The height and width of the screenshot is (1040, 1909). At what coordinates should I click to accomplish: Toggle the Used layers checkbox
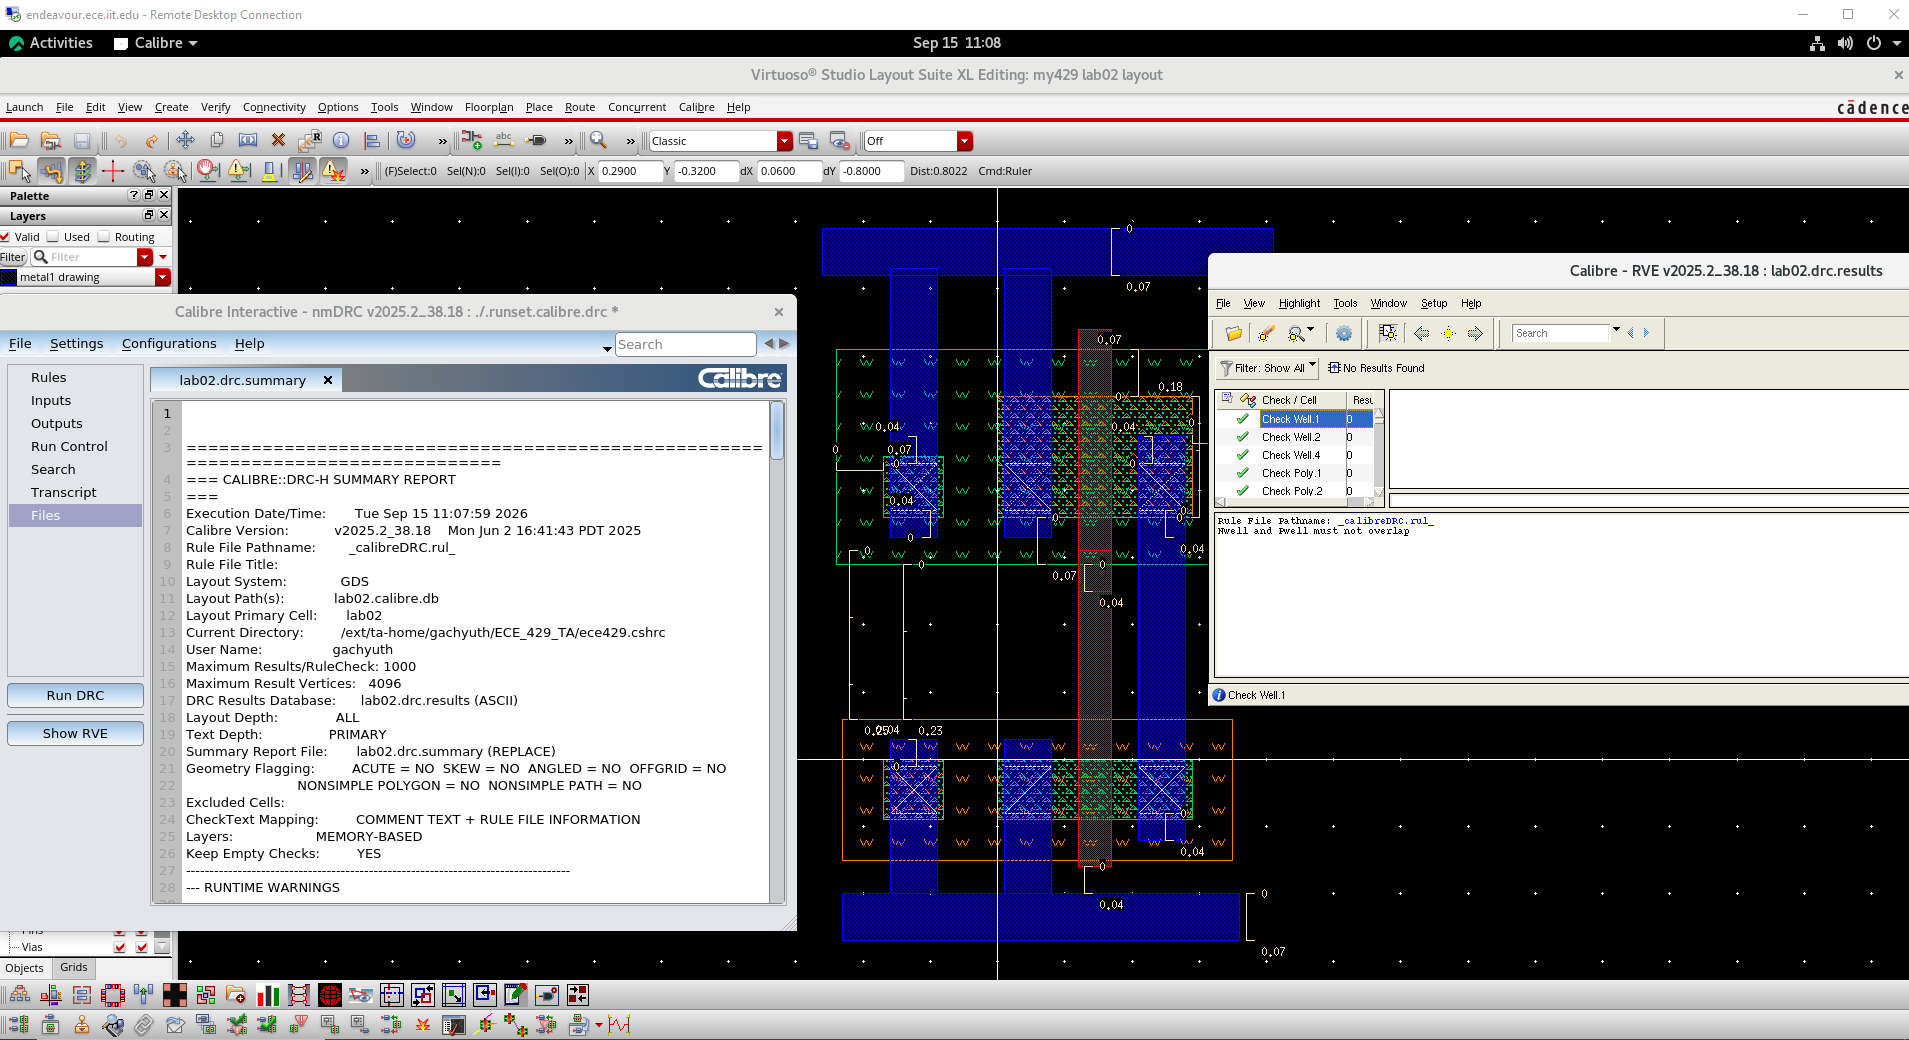click(53, 237)
